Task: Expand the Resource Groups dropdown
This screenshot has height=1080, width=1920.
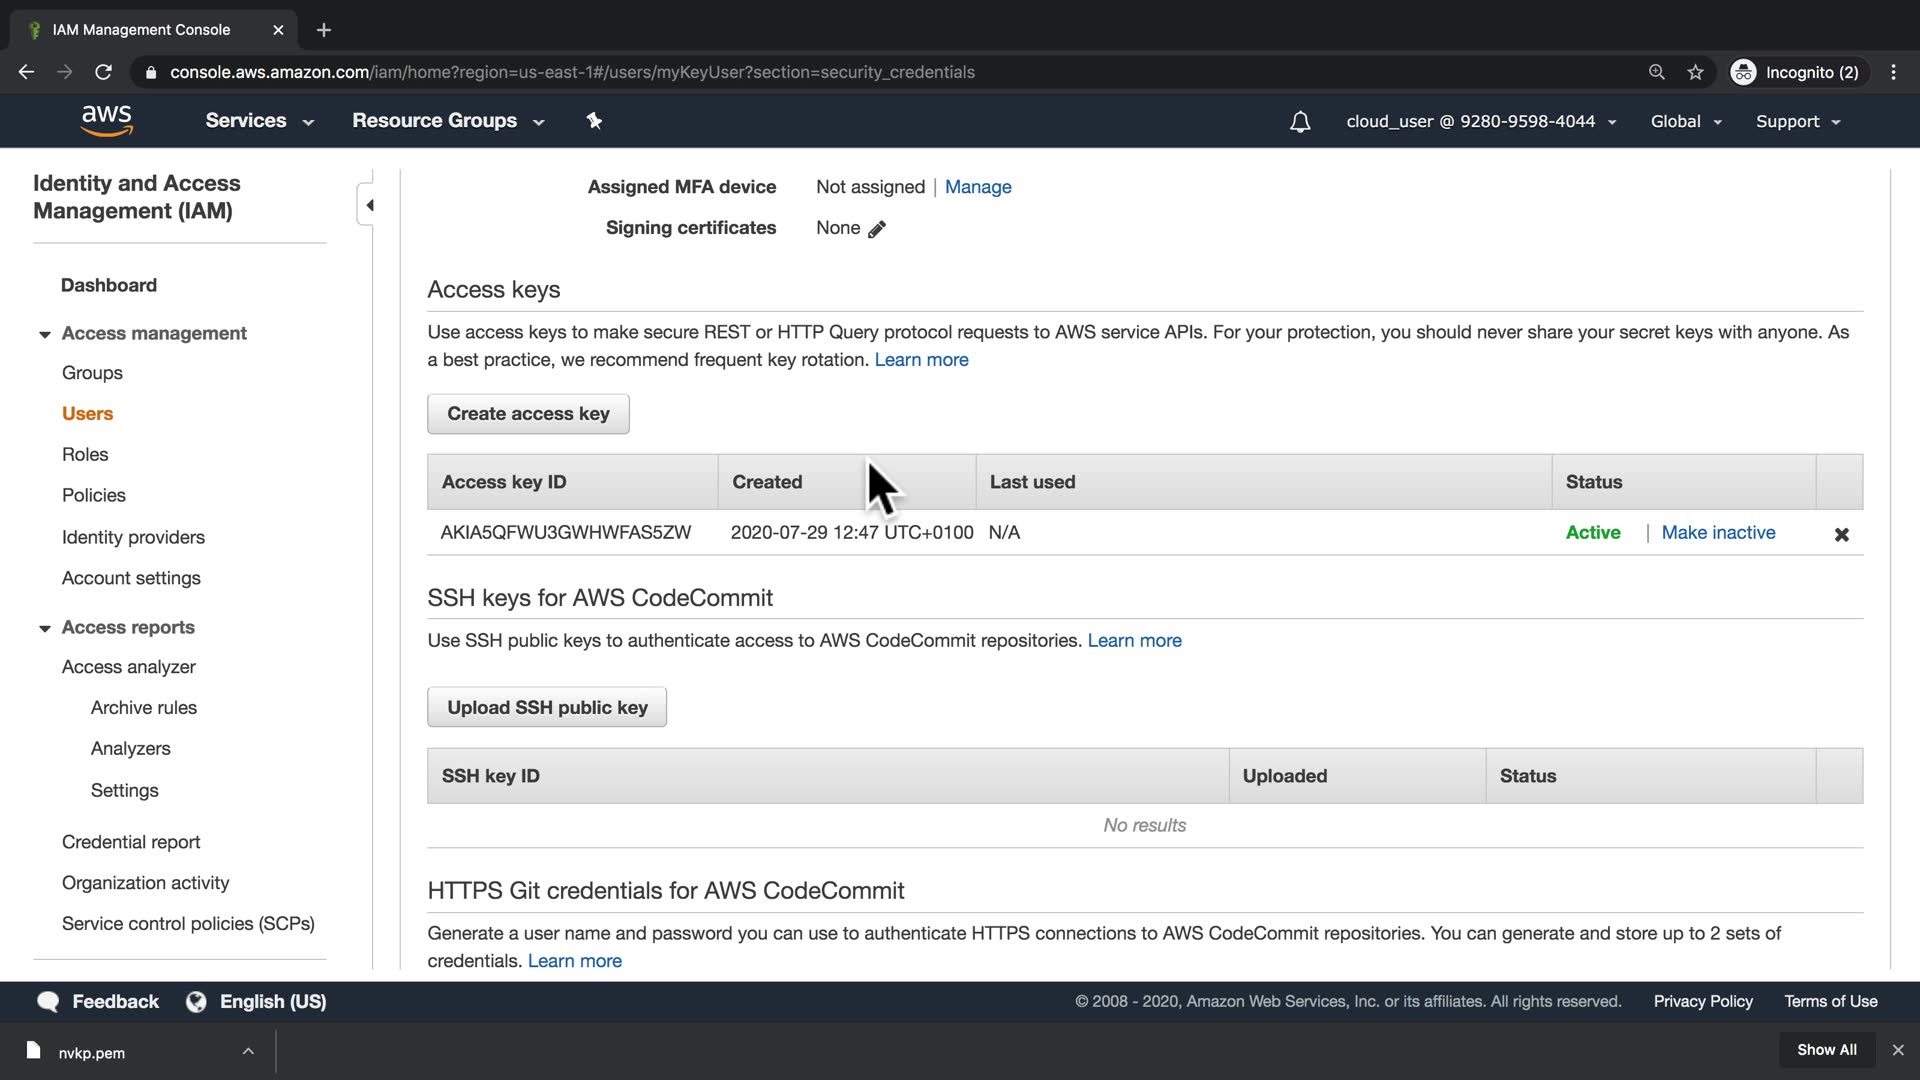Action: (x=447, y=121)
